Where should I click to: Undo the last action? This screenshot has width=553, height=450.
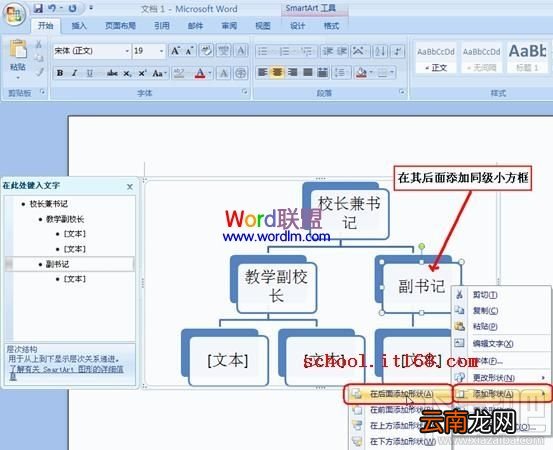tap(52, 8)
